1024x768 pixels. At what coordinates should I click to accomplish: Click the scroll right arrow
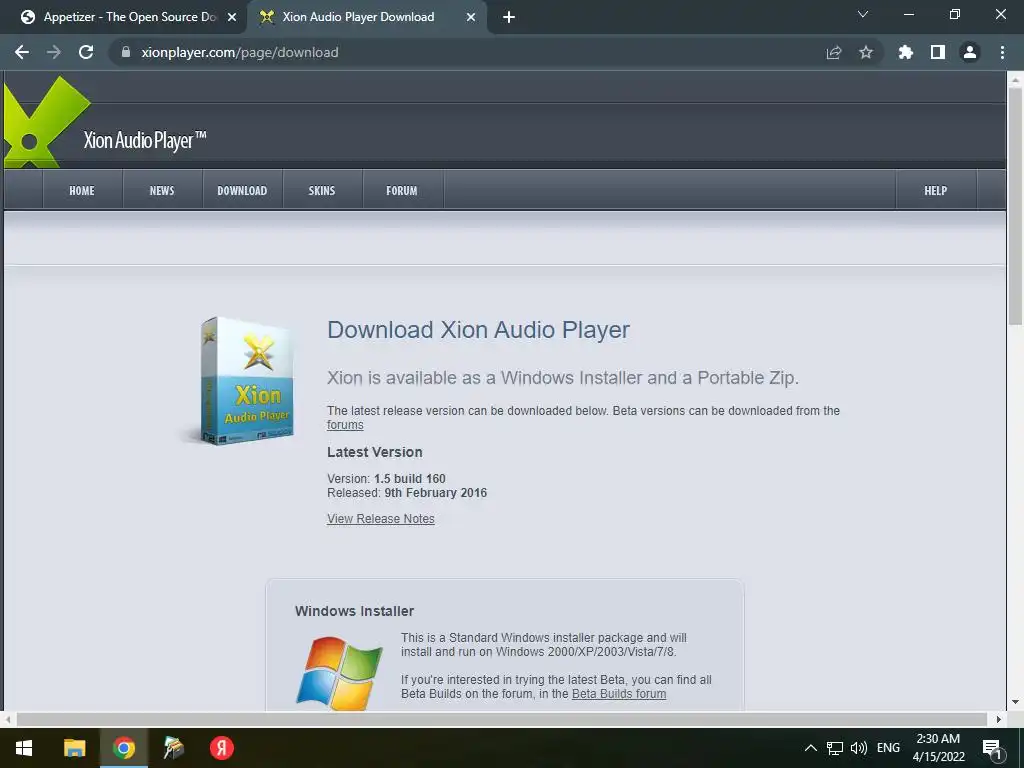coord(998,719)
